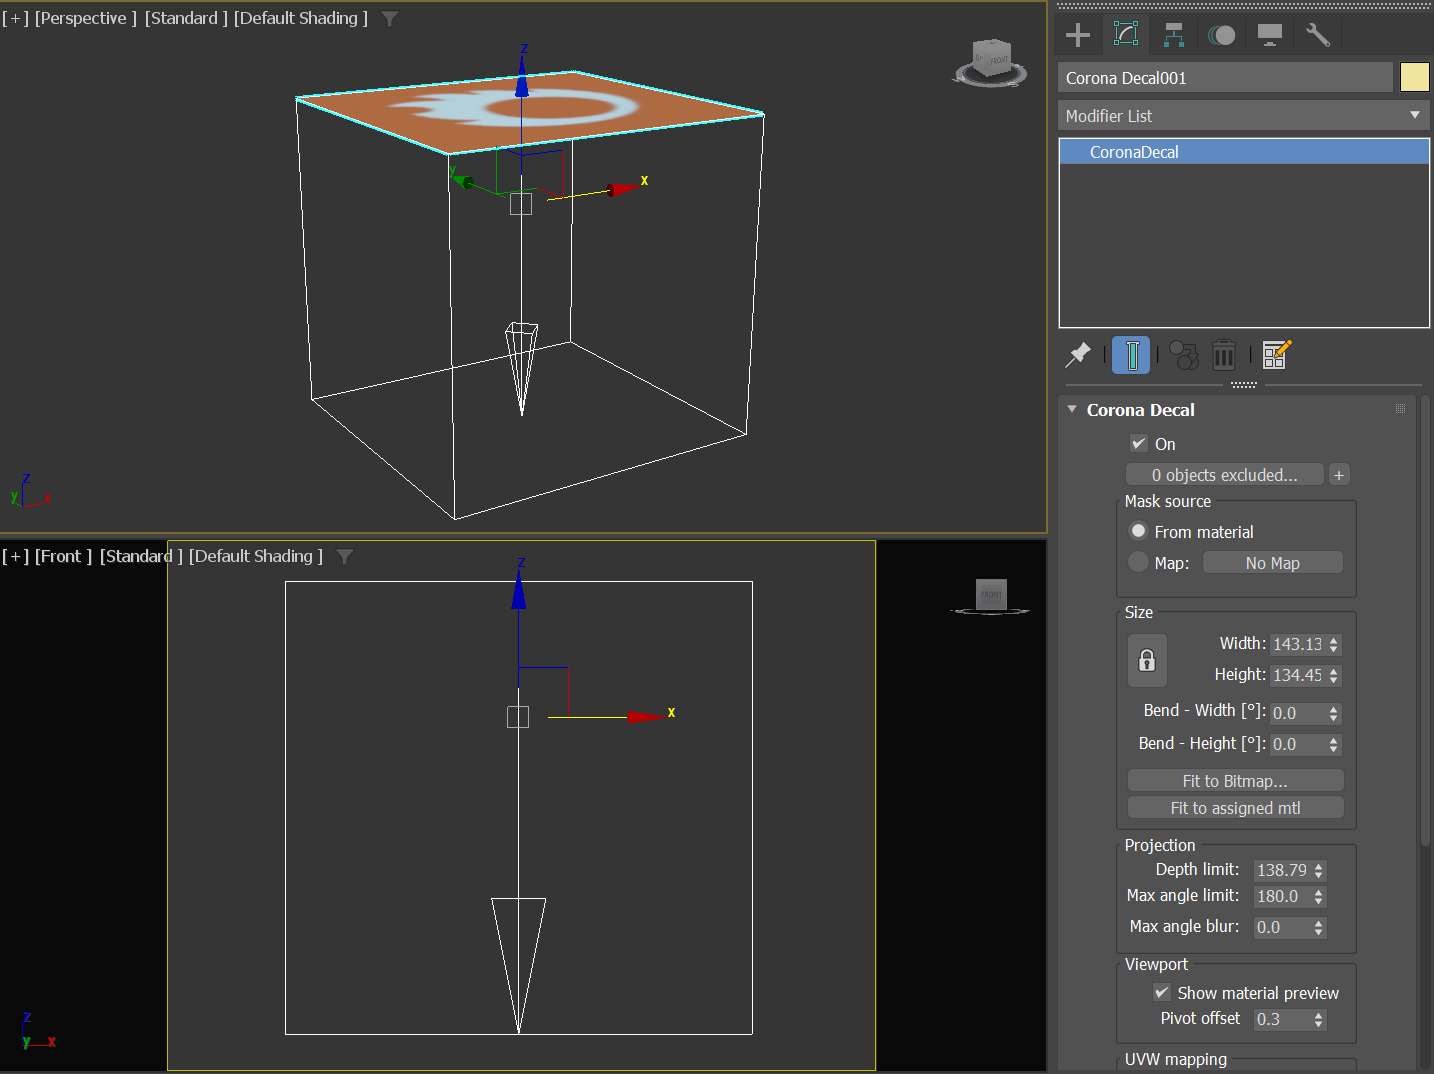Click the Perspective viewport [+] menu
The image size is (1434, 1074).
click(x=15, y=18)
